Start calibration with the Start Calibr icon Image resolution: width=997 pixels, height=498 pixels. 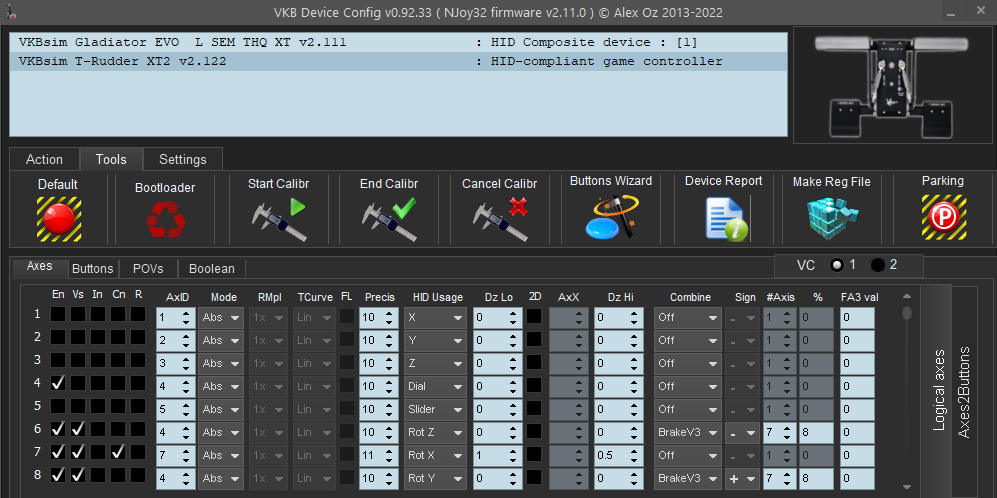tap(278, 219)
